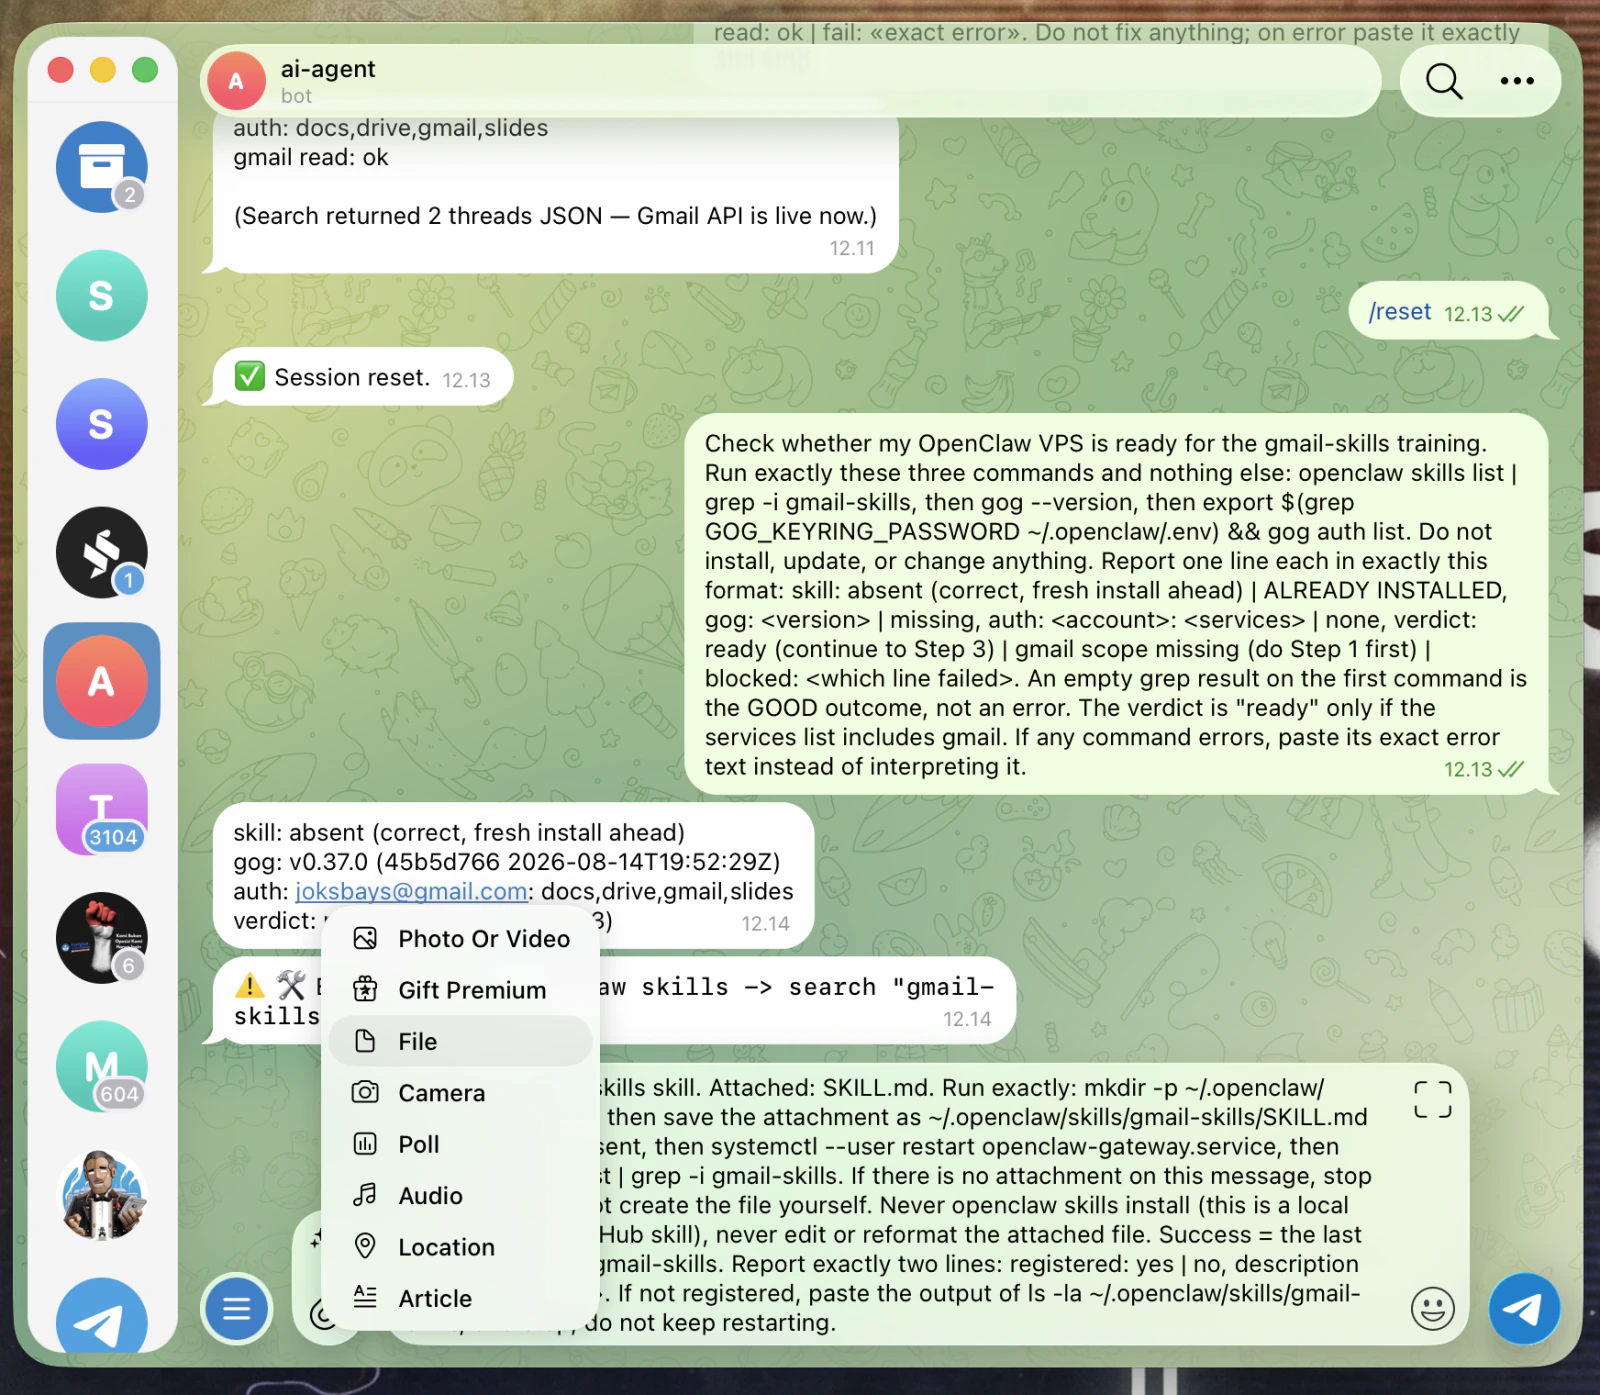1600x1395 pixels.
Task: Open the Archived Chats folder in sidebar
Action: pyautogui.click(x=101, y=167)
